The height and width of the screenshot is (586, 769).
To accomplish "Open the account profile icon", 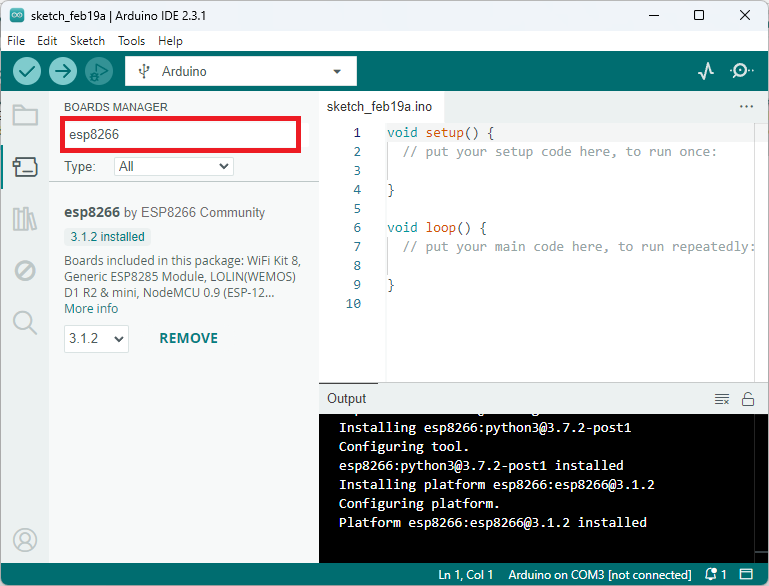I will (x=25, y=540).
